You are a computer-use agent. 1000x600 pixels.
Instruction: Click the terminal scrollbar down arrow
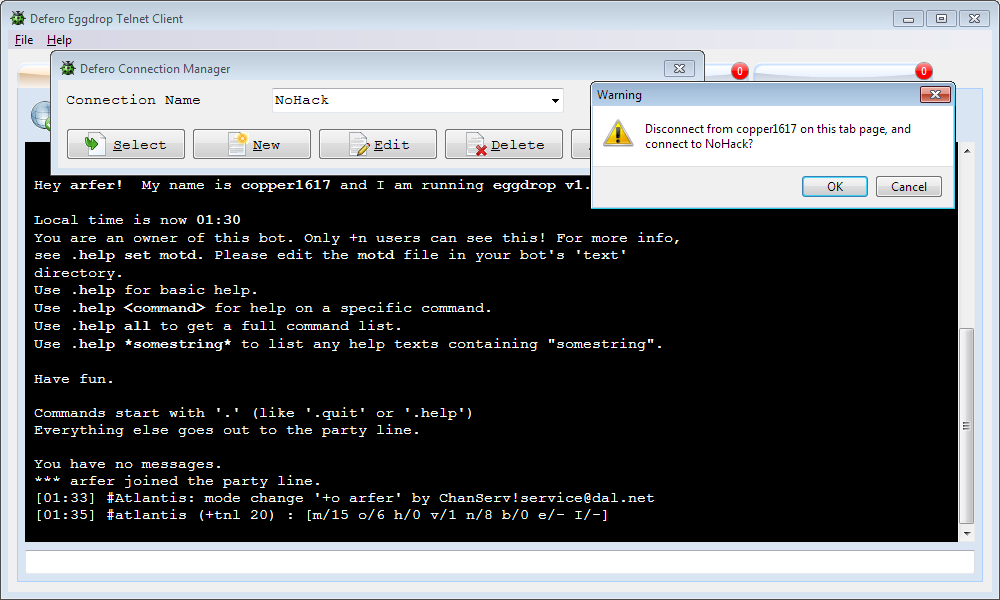967,534
